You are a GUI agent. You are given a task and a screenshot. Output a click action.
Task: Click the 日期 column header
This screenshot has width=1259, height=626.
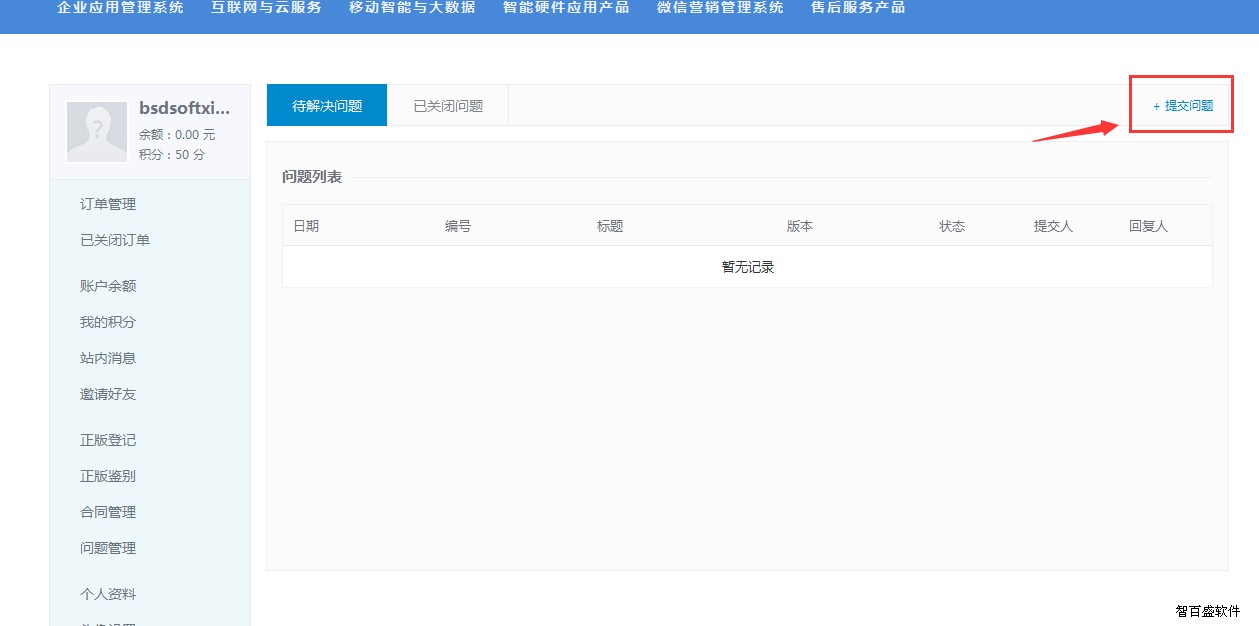click(306, 226)
